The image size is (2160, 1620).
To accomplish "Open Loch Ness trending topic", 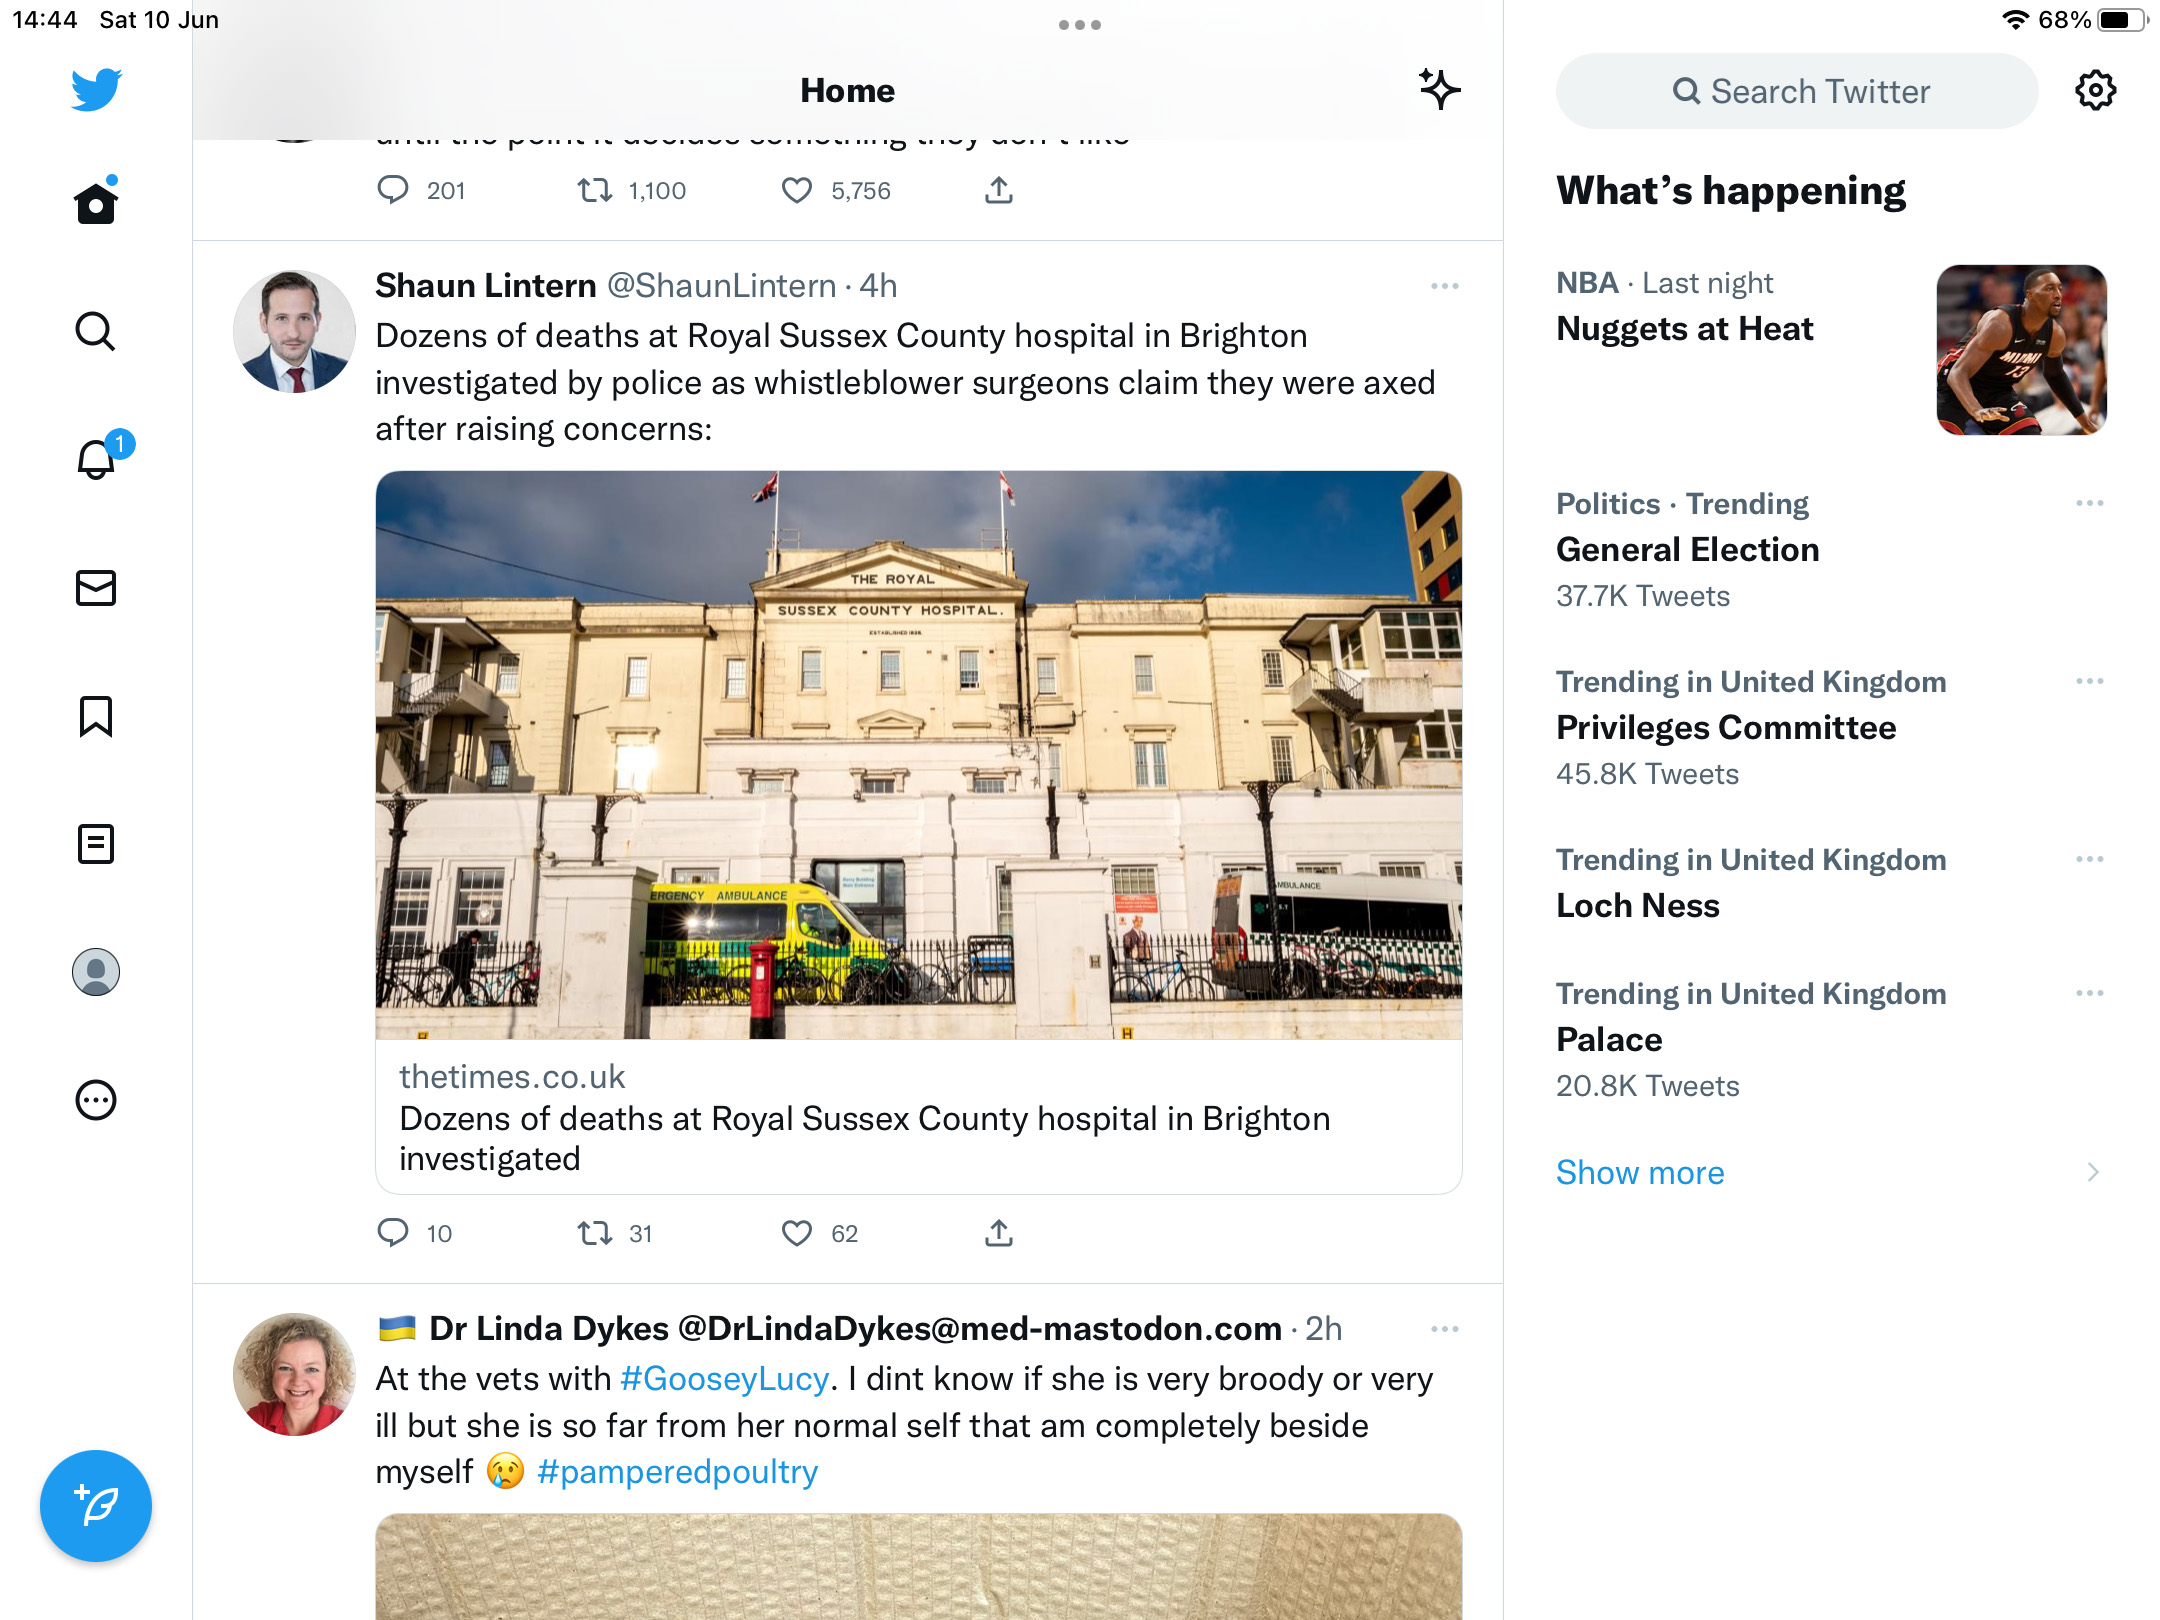I will pyautogui.click(x=1638, y=906).
